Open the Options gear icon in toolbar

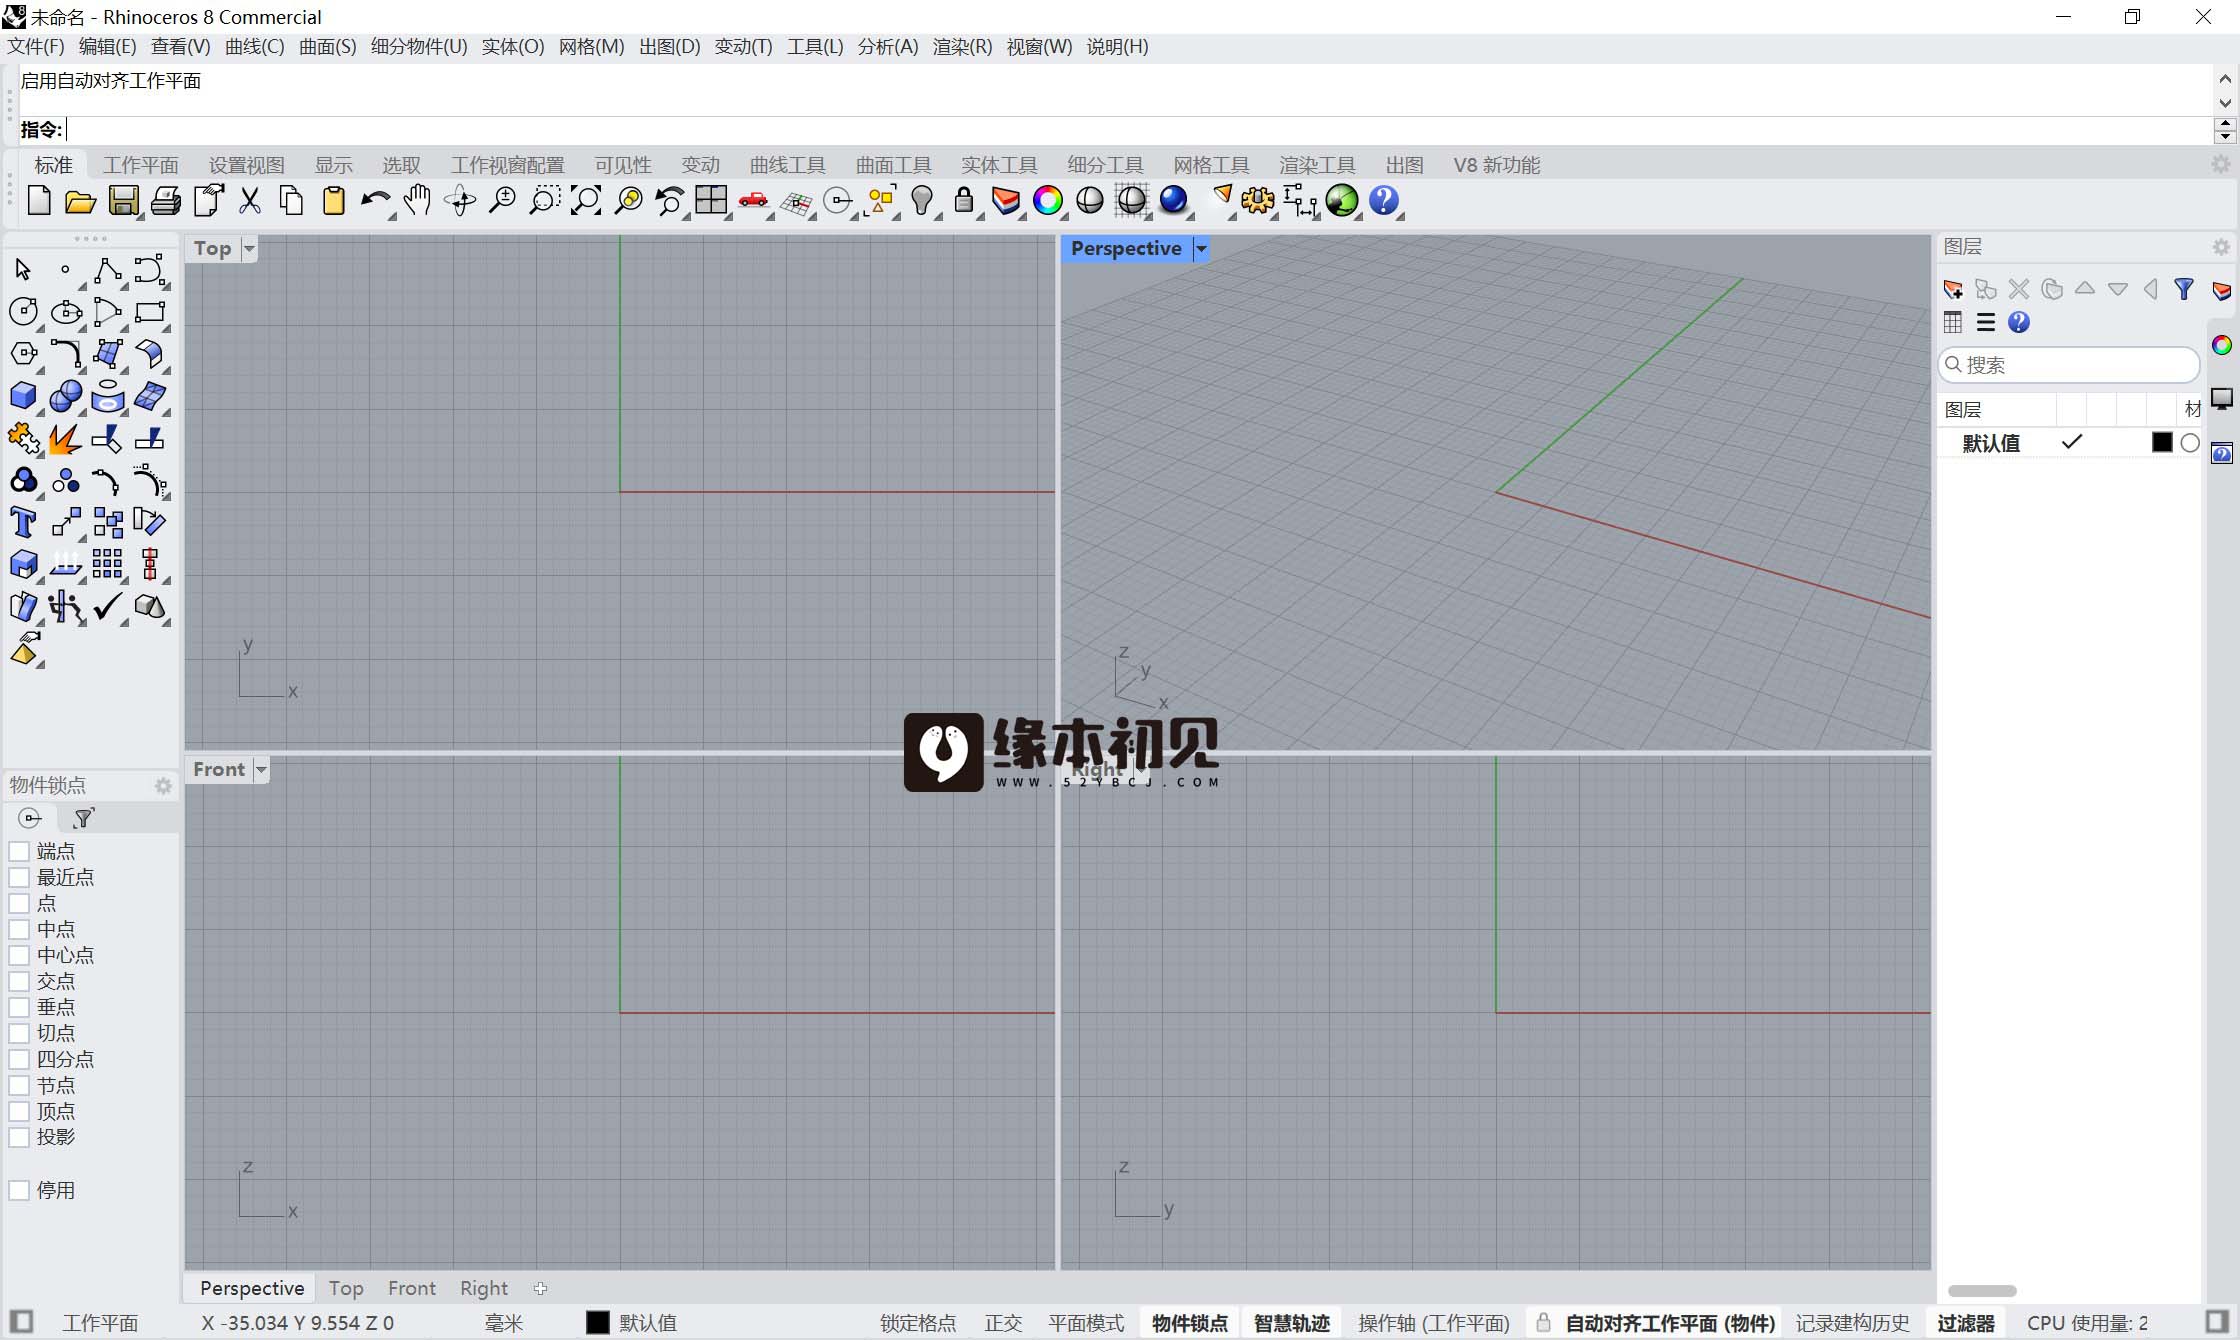(1258, 201)
